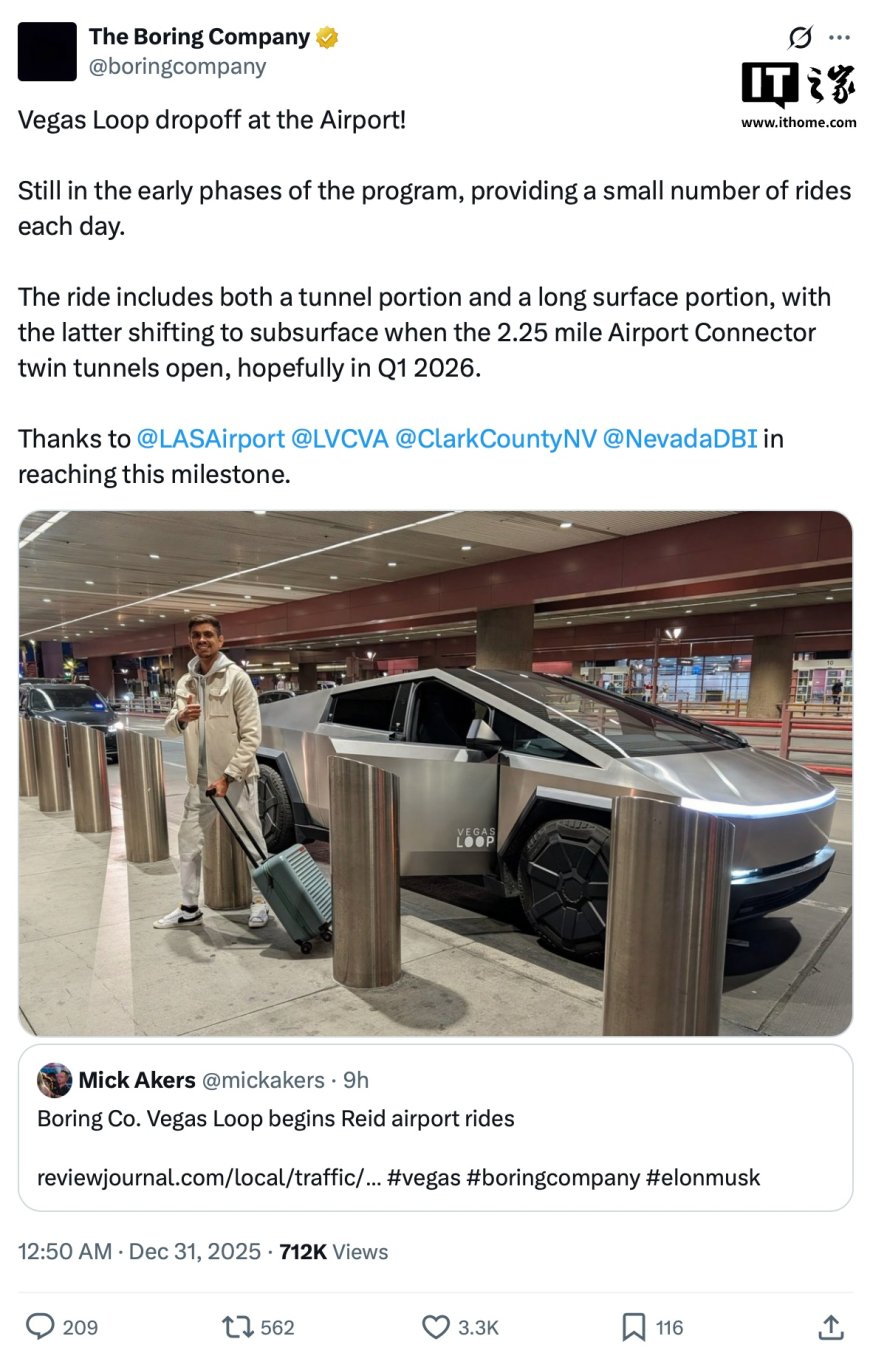Click the reply speech bubble icon

(40, 1327)
